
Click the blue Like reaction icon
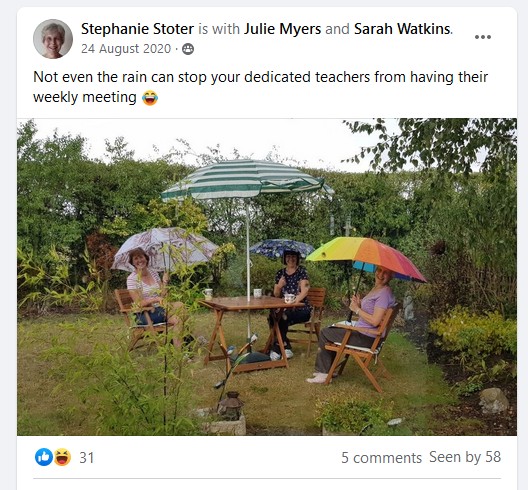[x=44, y=457]
